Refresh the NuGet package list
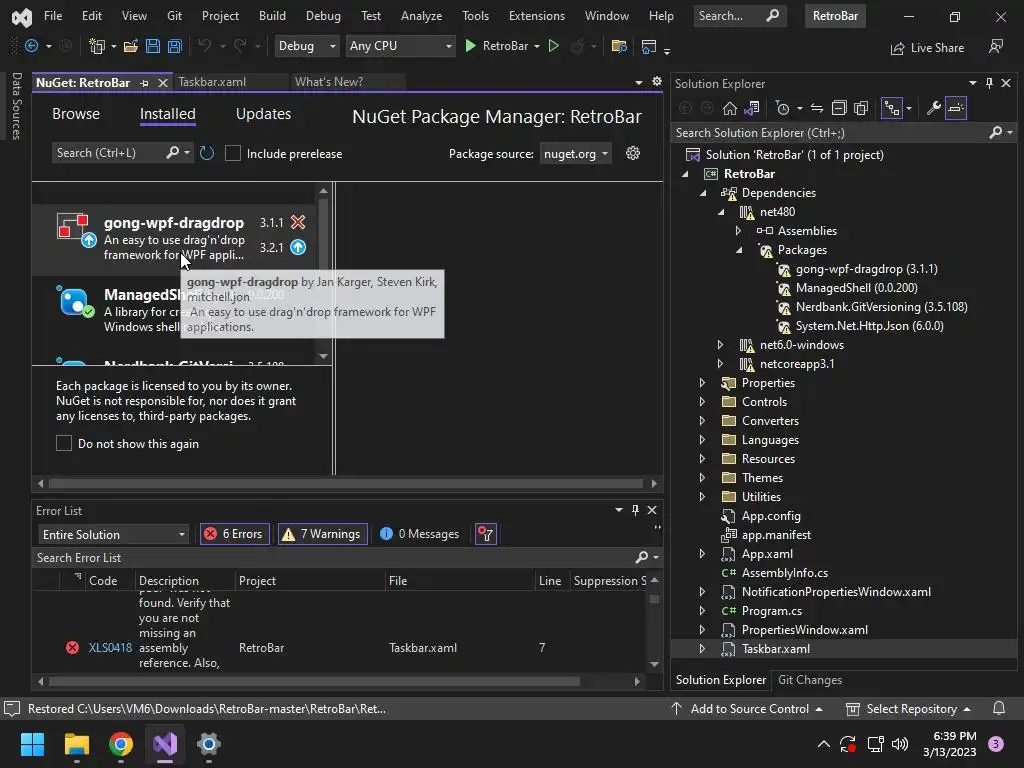Image resolution: width=1024 pixels, height=768 pixels. click(x=206, y=153)
